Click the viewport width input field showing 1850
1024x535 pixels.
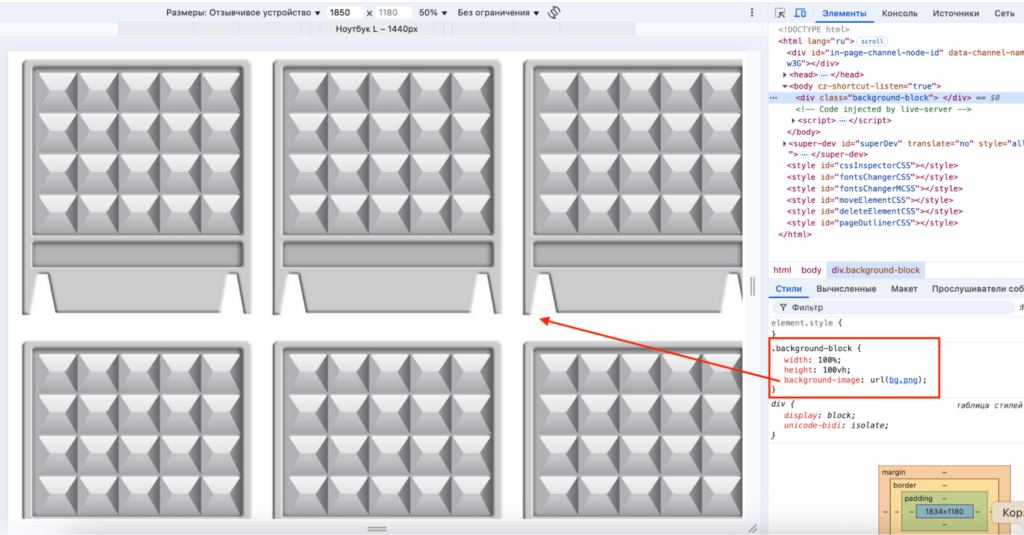point(345,13)
